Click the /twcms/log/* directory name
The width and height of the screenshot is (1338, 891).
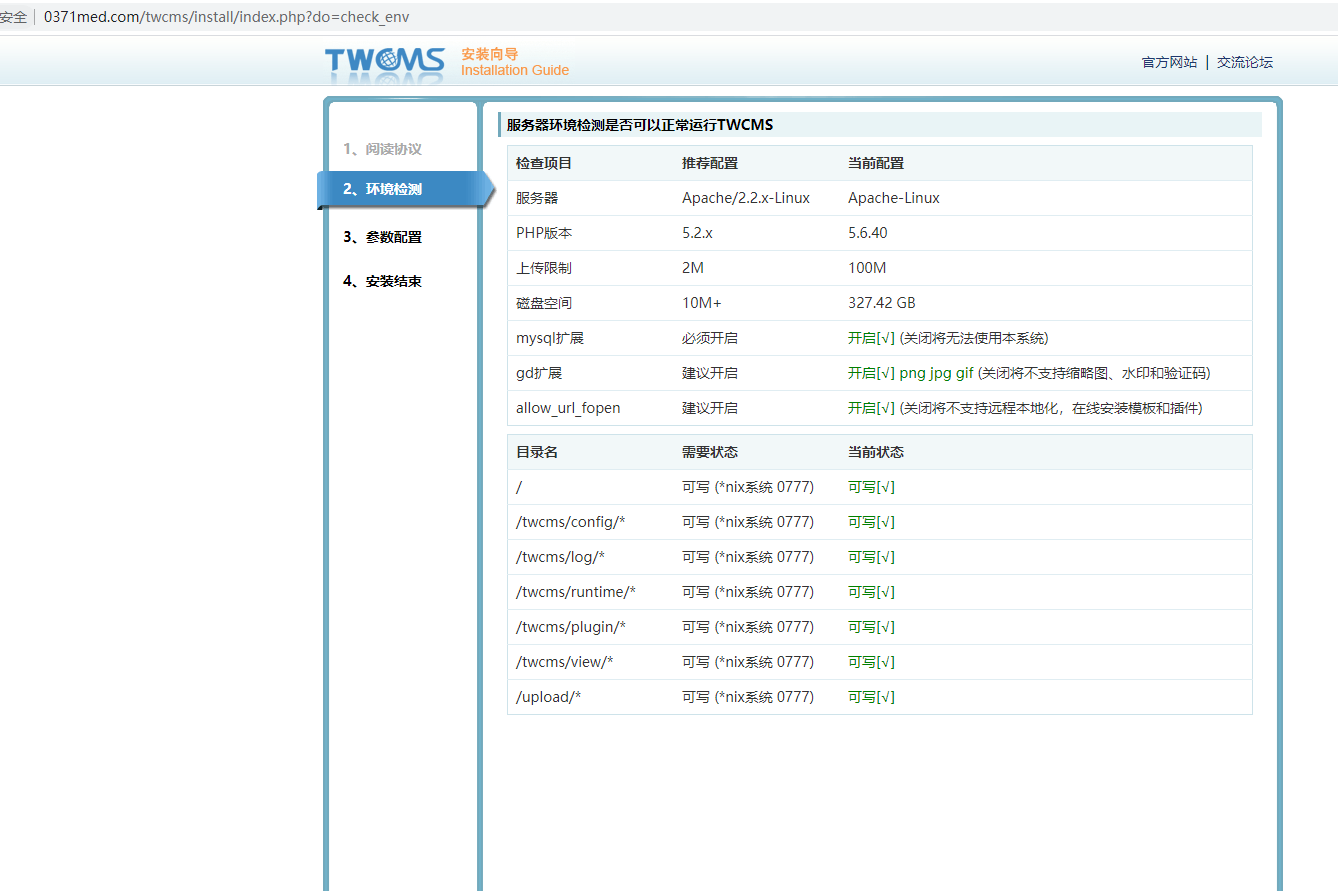pyautogui.click(x=560, y=557)
